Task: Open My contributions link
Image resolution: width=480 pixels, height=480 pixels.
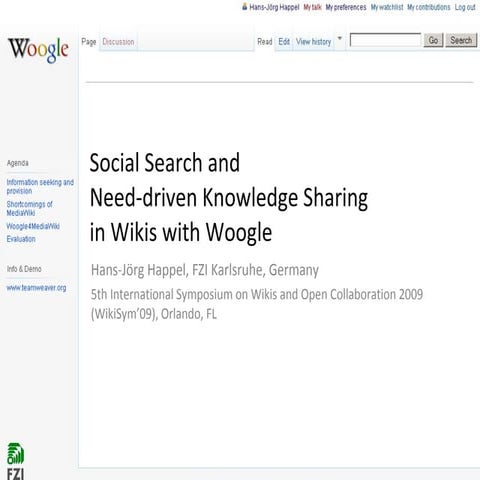Action: tap(429, 7)
